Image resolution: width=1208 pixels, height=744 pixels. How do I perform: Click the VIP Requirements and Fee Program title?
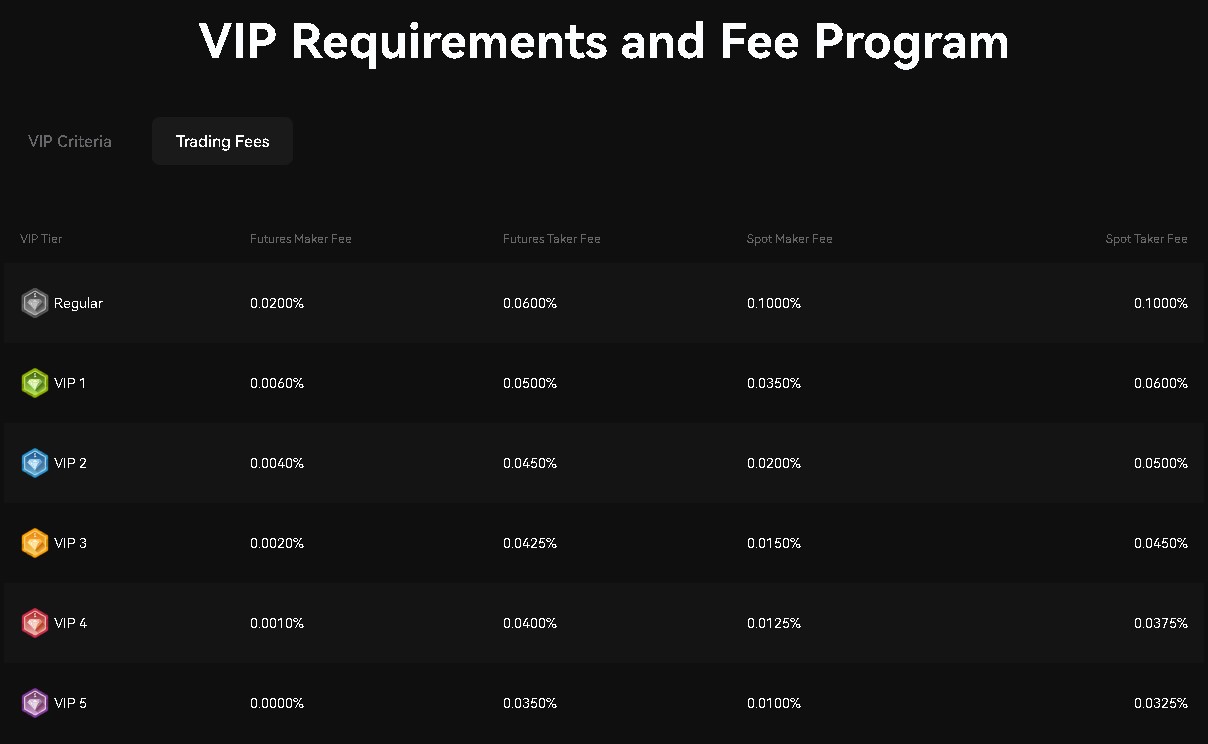(604, 41)
